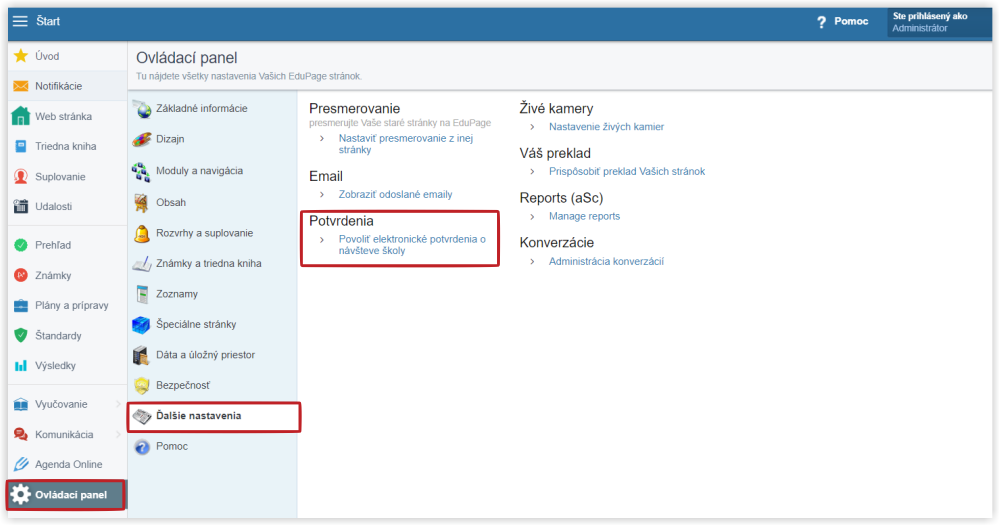
Task: Click the Ovládací panel gear icon
Action: pyautogui.click(x=20, y=495)
